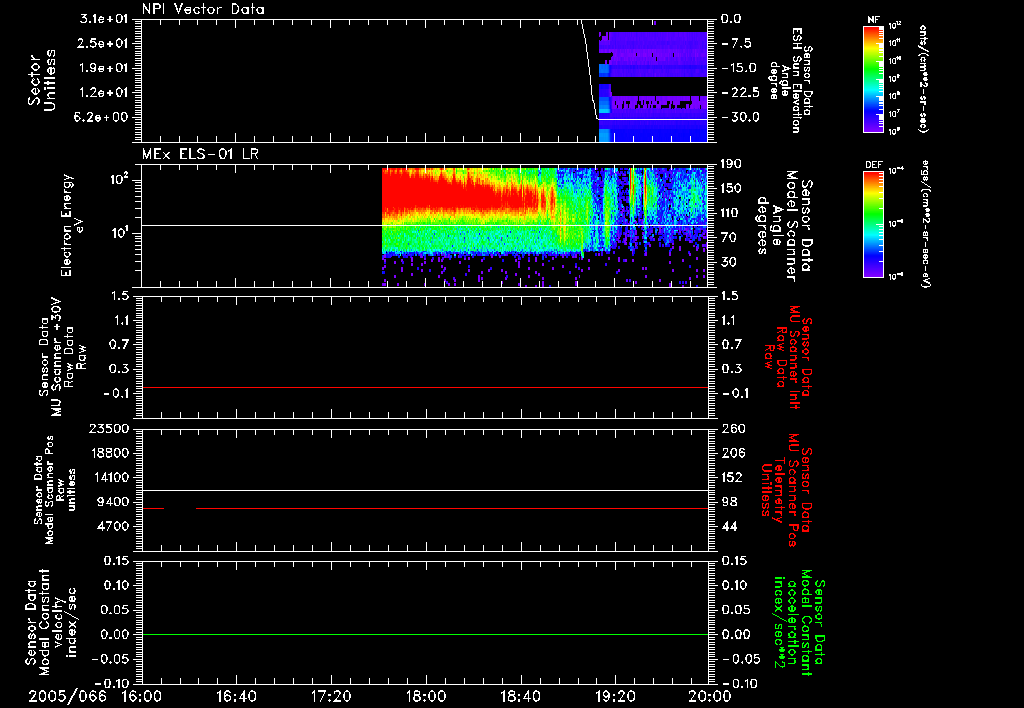
Task: Click the 10² electron energy tick label
Action: tap(120, 179)
